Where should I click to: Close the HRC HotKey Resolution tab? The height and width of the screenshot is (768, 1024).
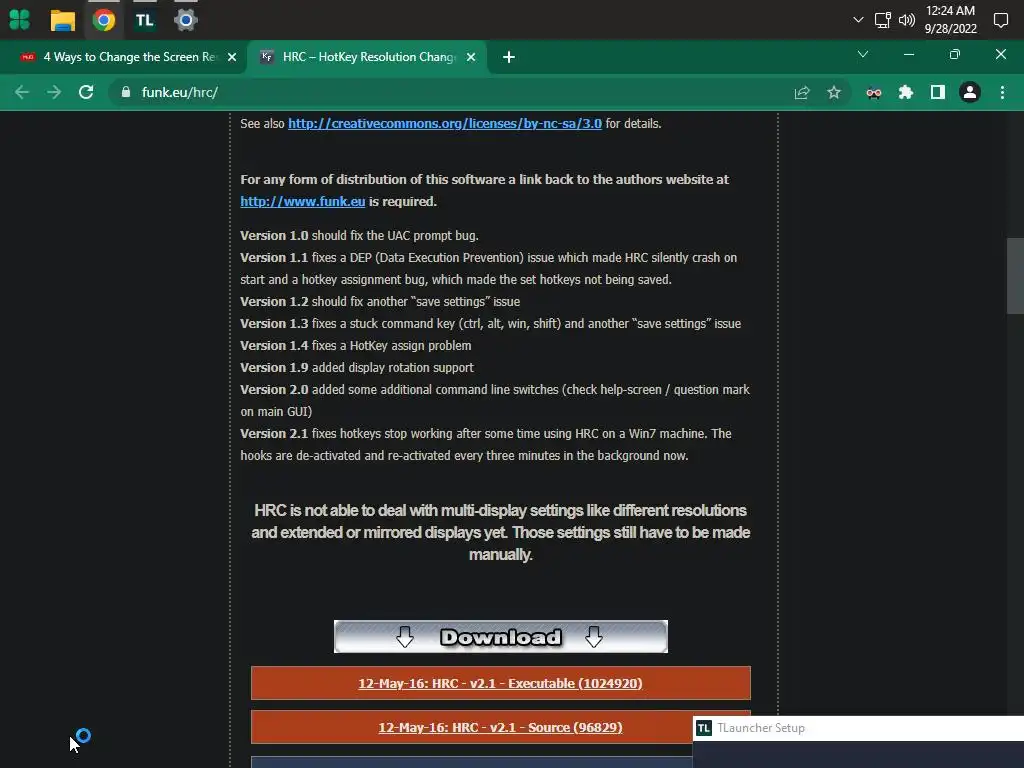pos(471,57)
